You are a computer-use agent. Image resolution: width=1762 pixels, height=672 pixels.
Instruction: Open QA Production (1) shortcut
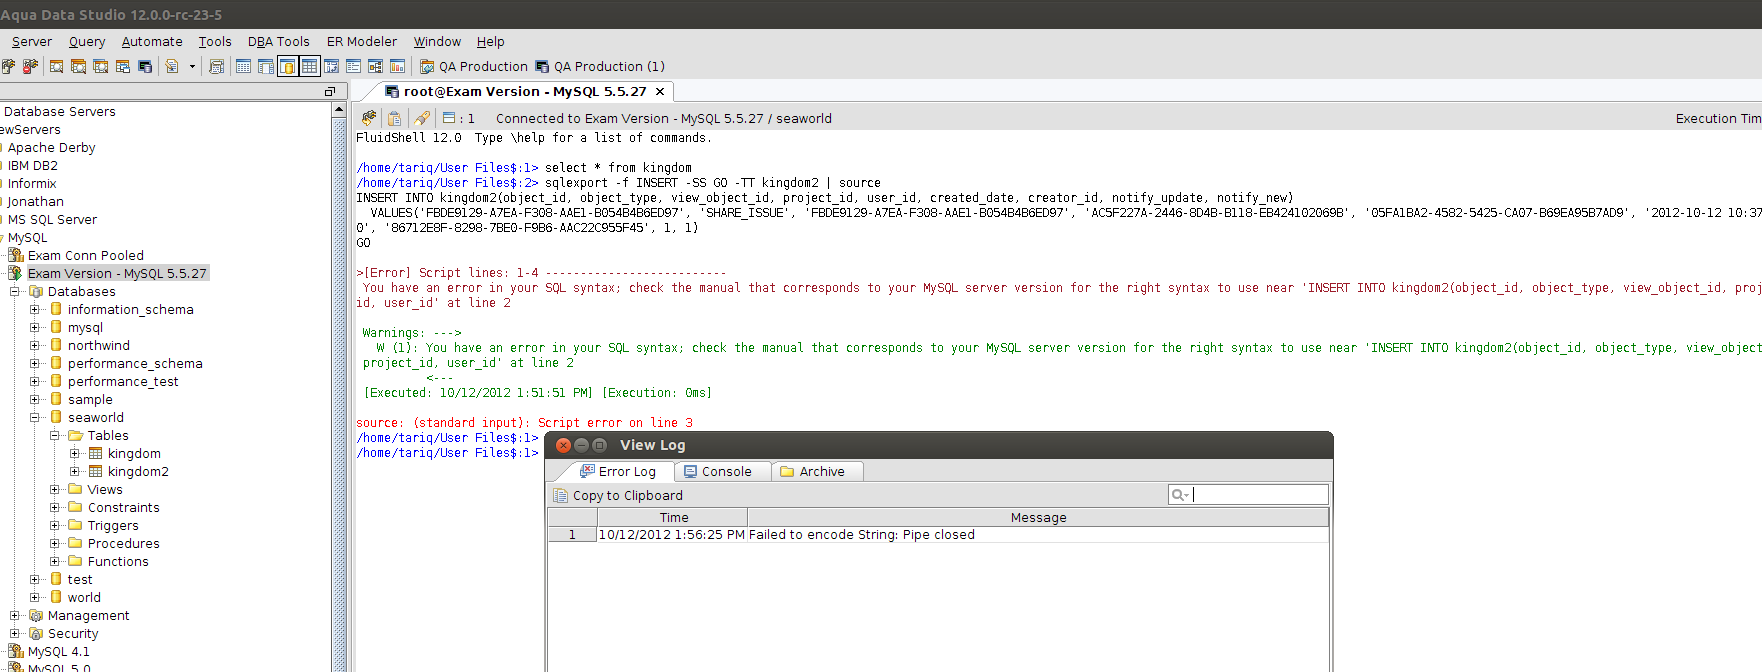[x=599, y=66]
